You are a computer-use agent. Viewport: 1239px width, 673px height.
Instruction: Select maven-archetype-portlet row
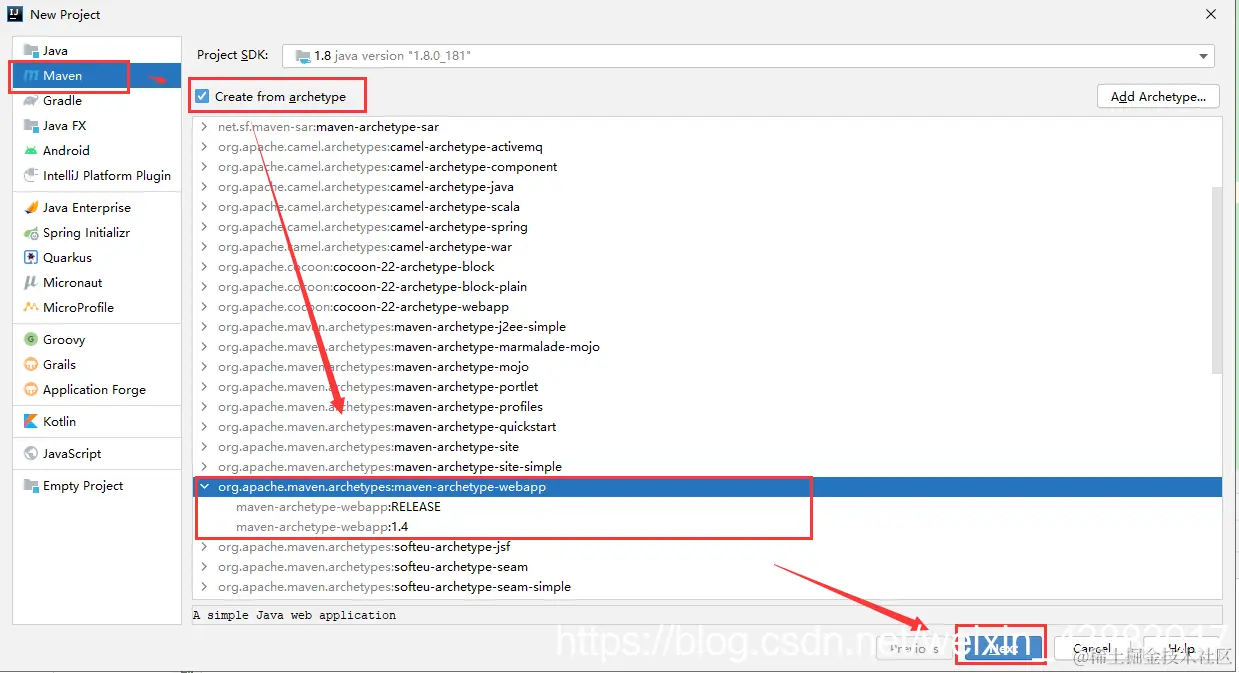pos(708,387)
